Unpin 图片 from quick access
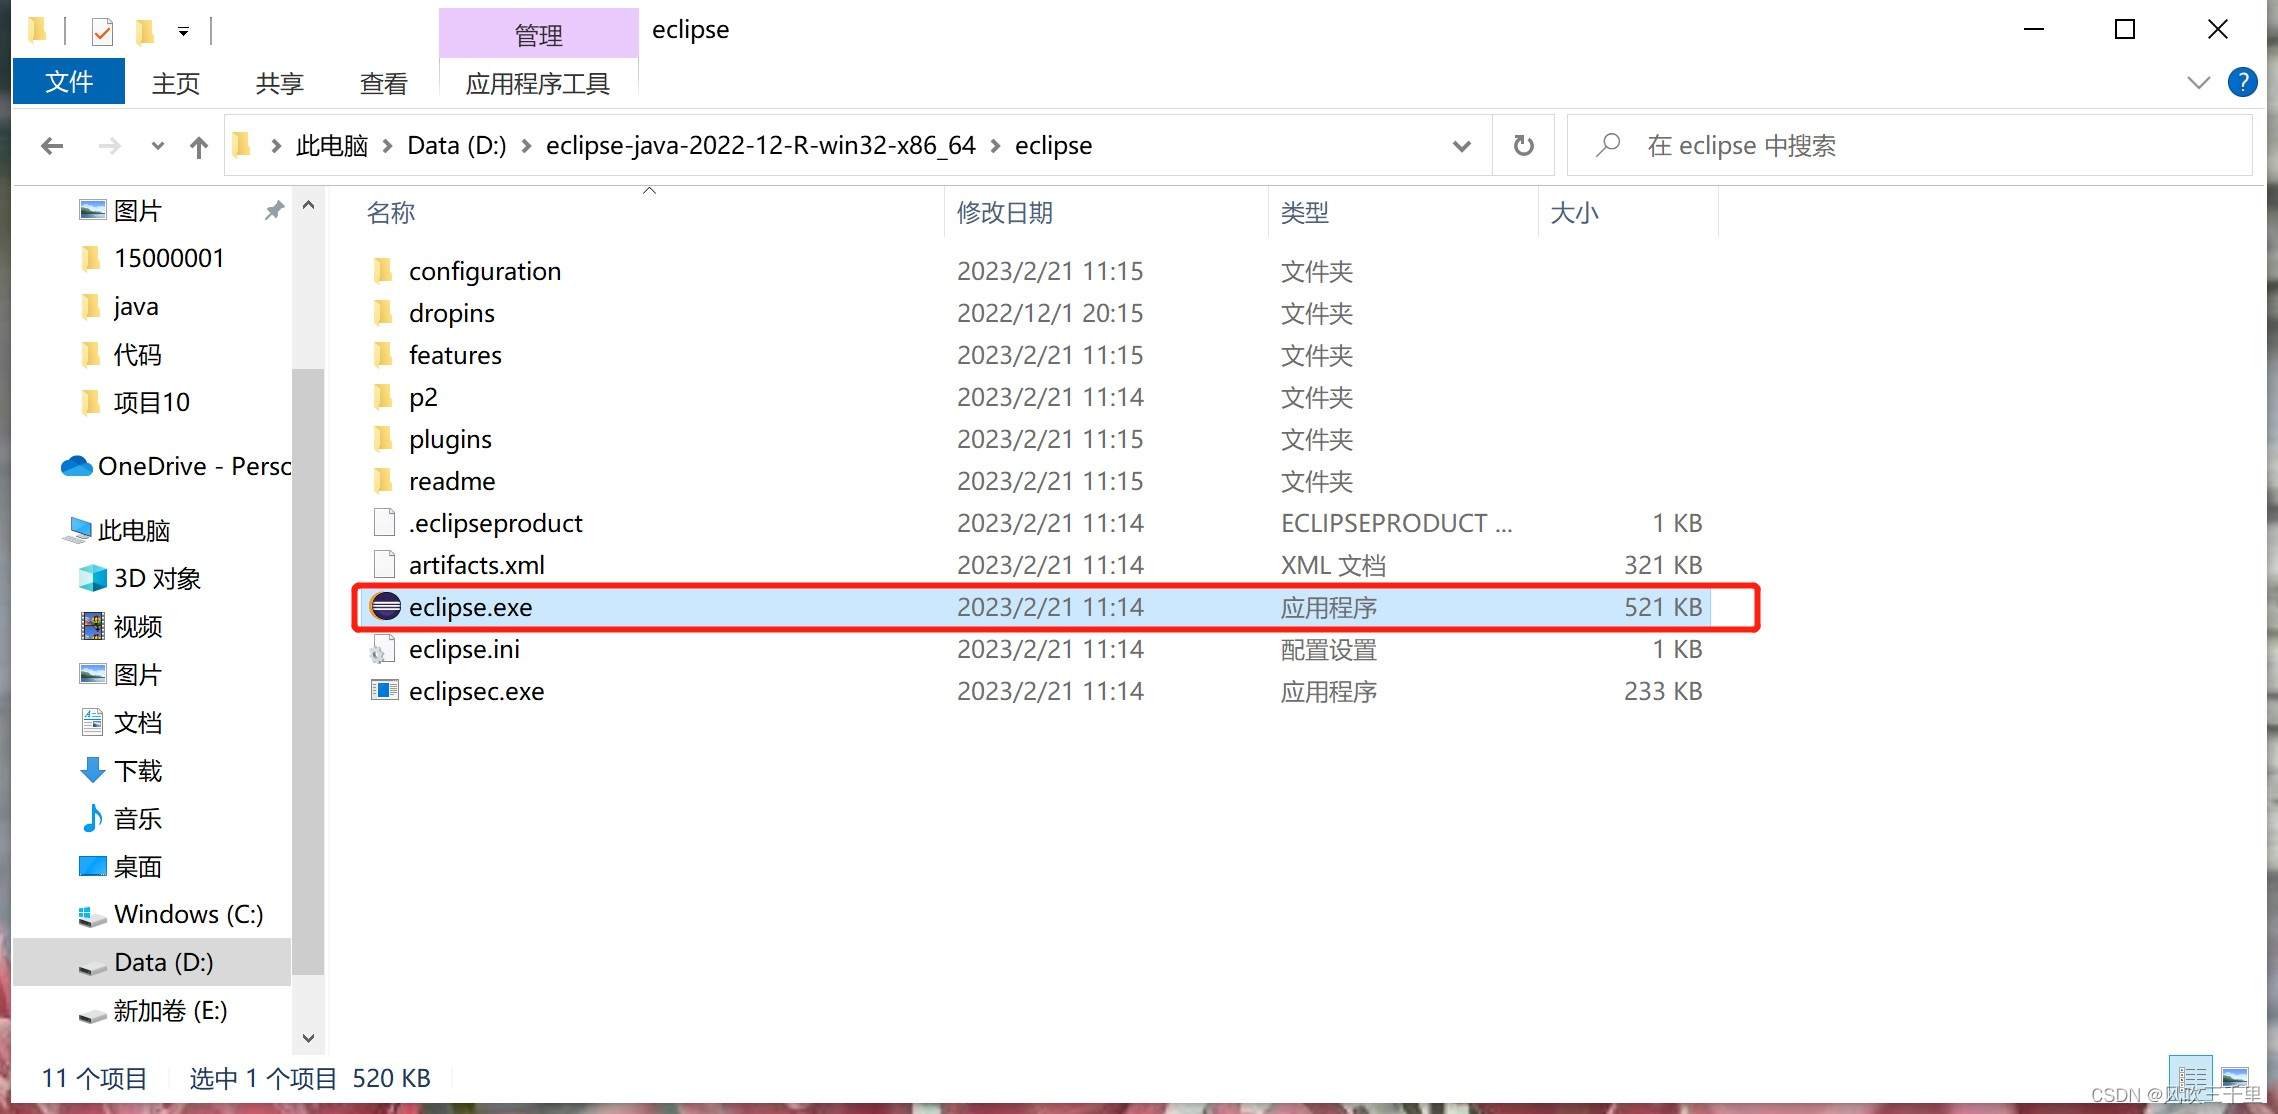Image resolution: width=2278 pixels, height=1114 pixels. [274, 210]
